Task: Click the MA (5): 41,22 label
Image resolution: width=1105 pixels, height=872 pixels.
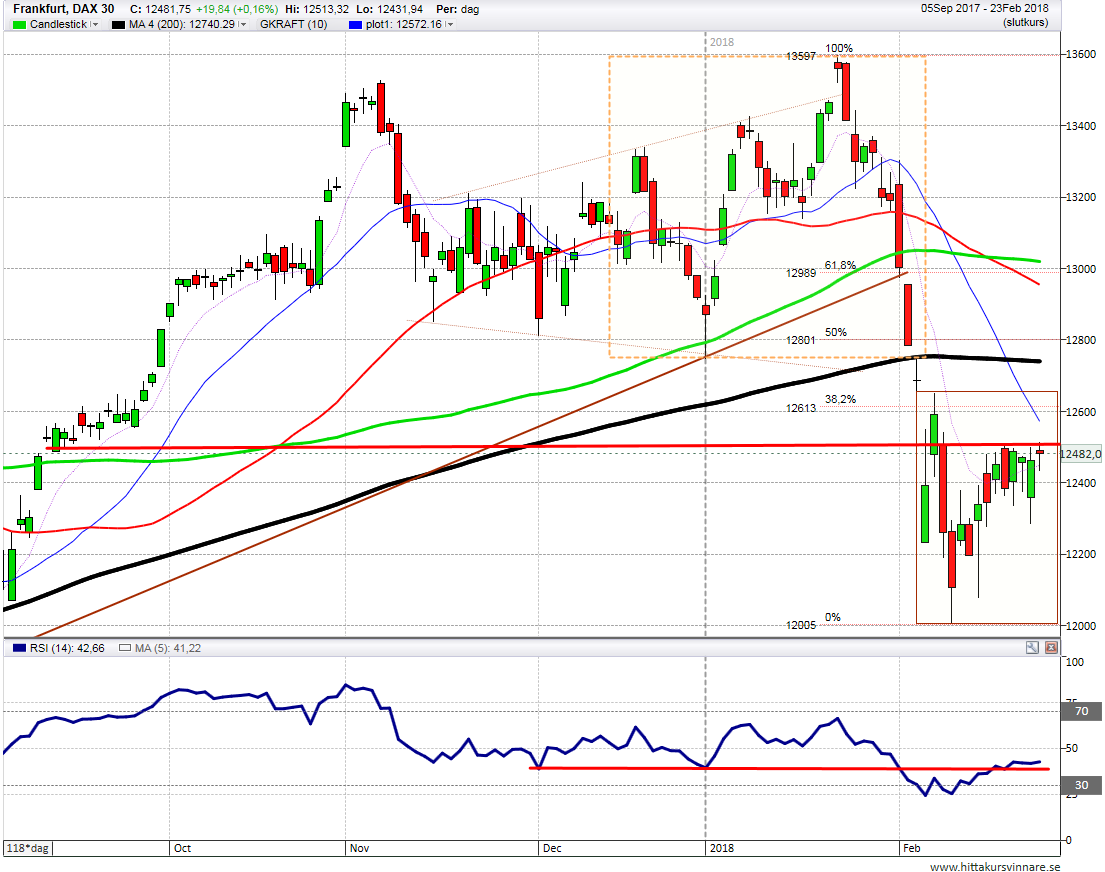Action: tap(168, 648)
